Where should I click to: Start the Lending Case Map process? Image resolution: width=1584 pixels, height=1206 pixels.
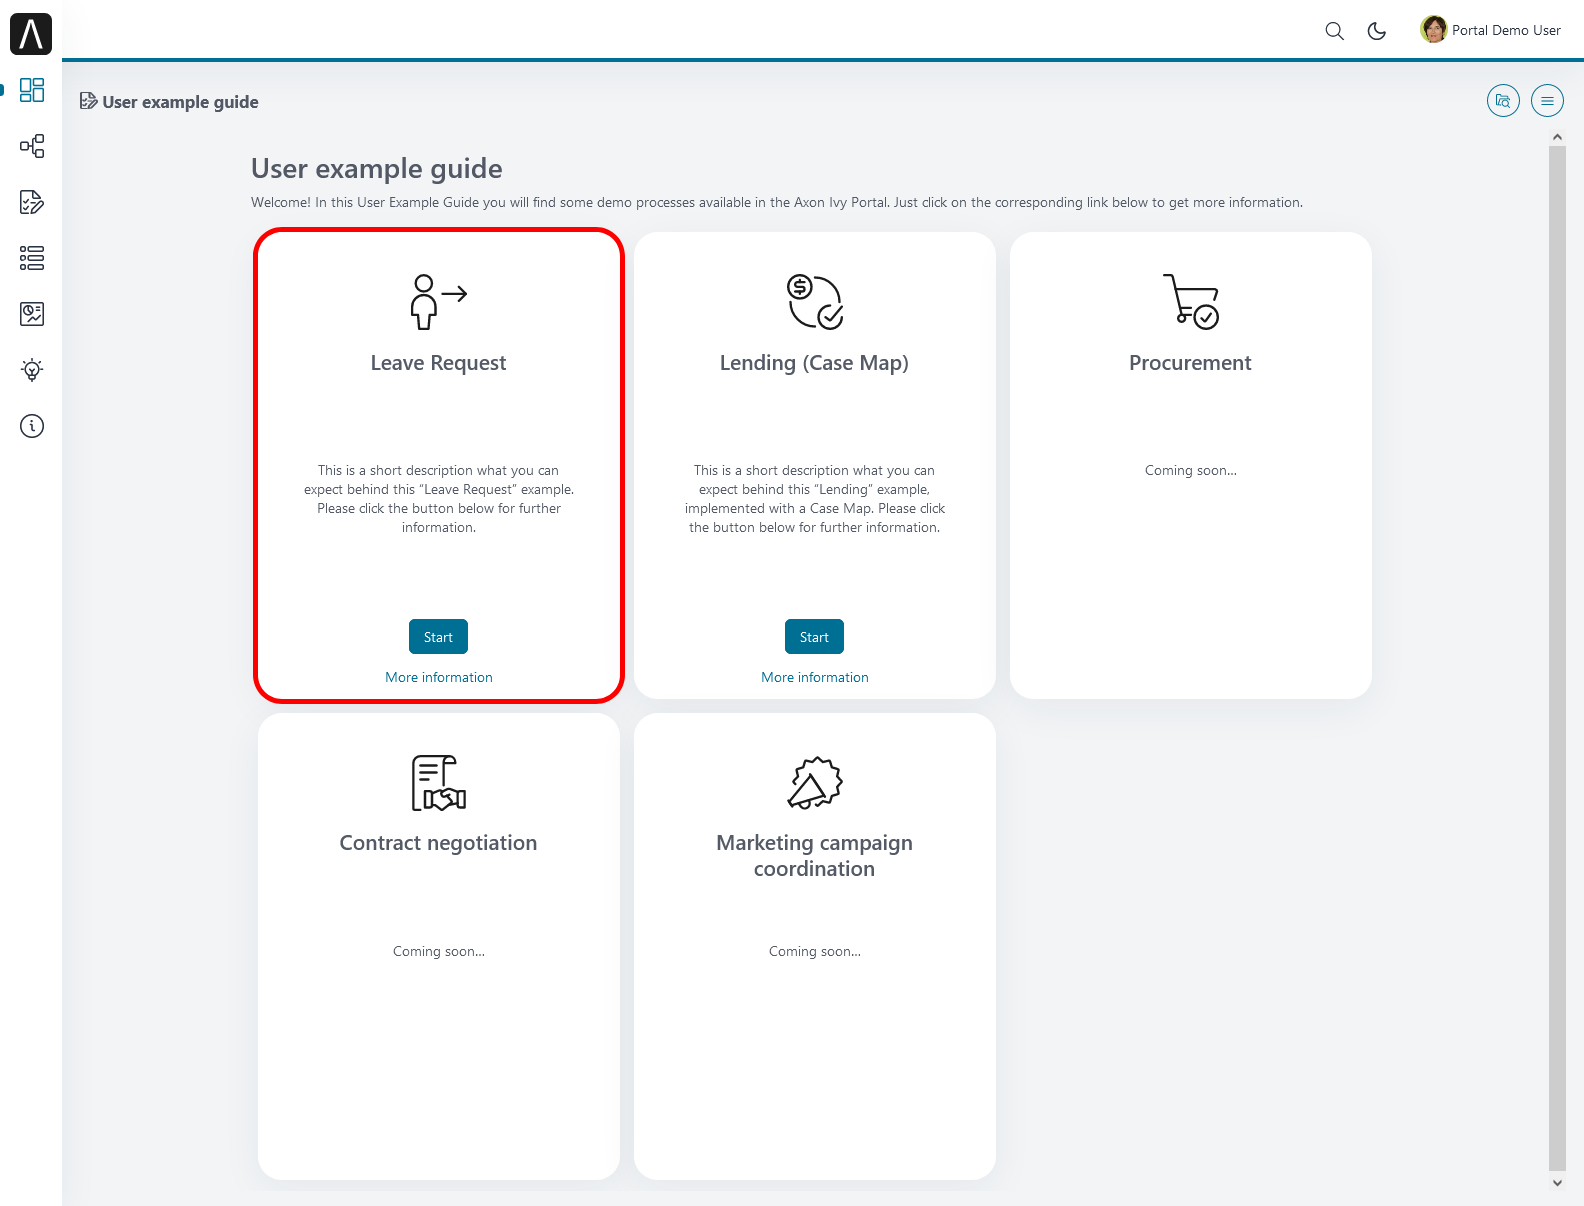click(814, 637)
